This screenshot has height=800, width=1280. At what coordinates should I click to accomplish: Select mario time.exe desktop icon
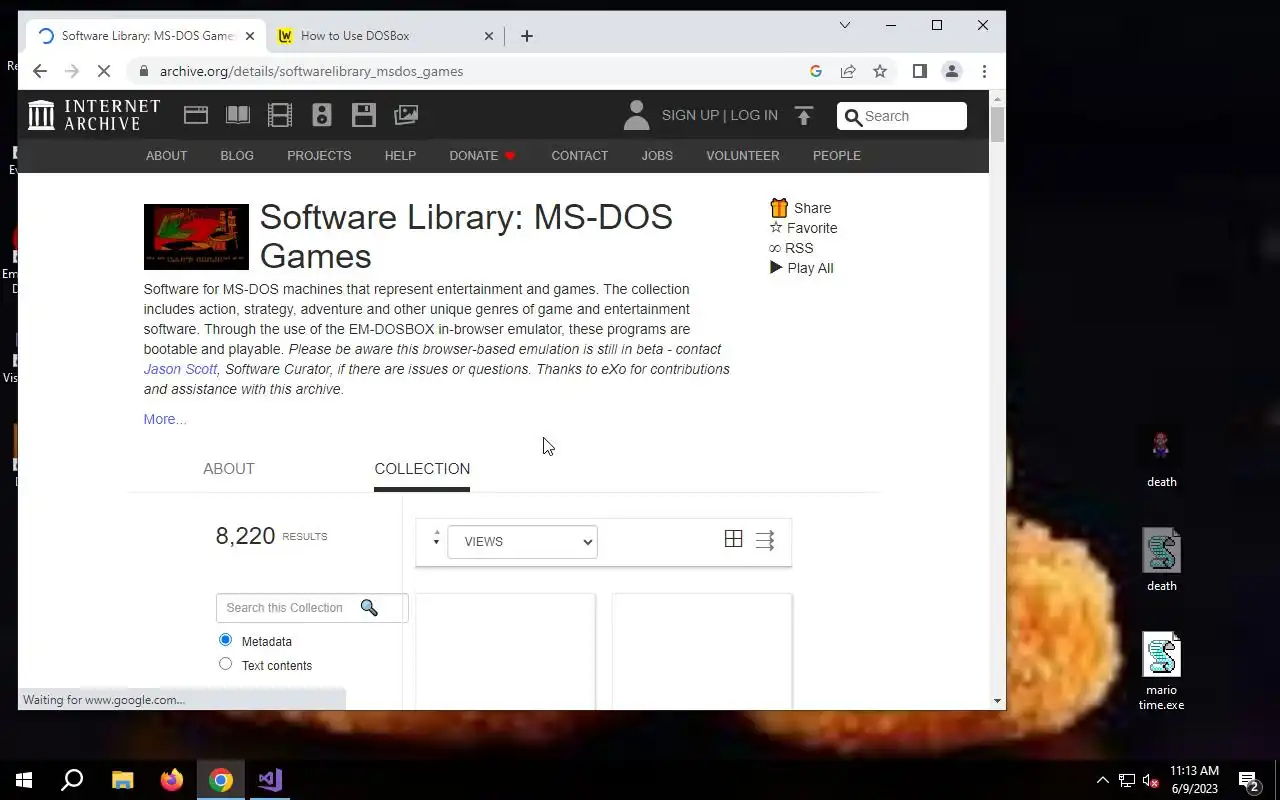click(1161, 671)
